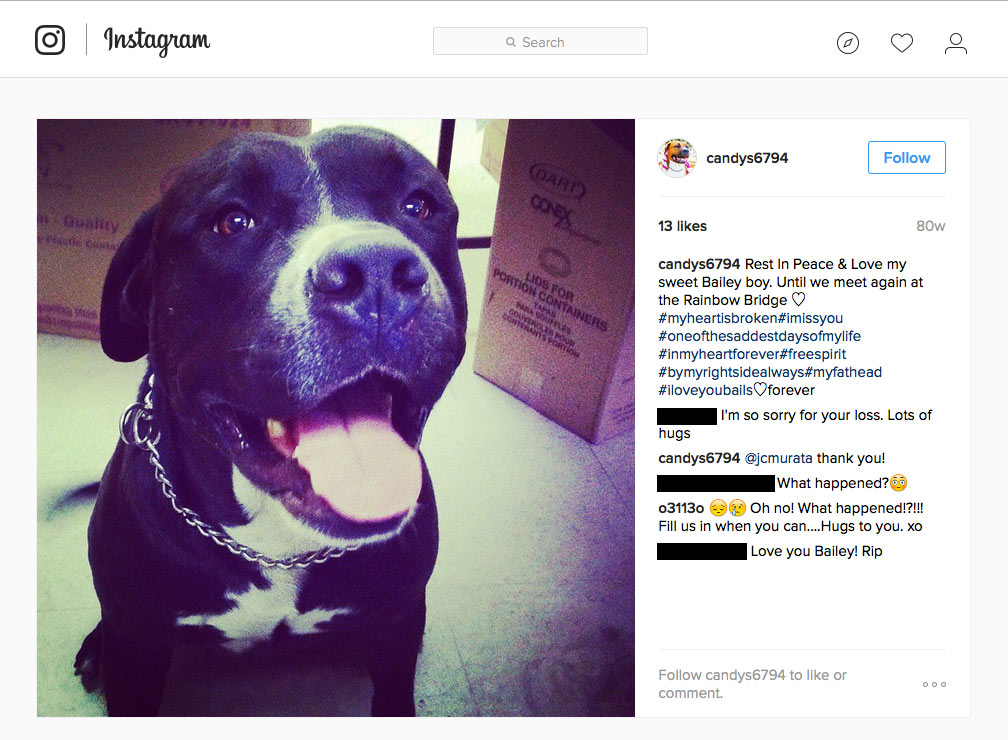
Task: Open the #iloveyoubails hashtag
Action: point(705,390)
